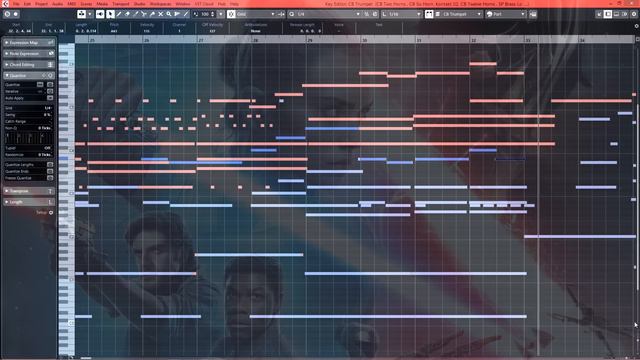
Task: Open Event Colors Part dropdown
Action: pos(505,14)
